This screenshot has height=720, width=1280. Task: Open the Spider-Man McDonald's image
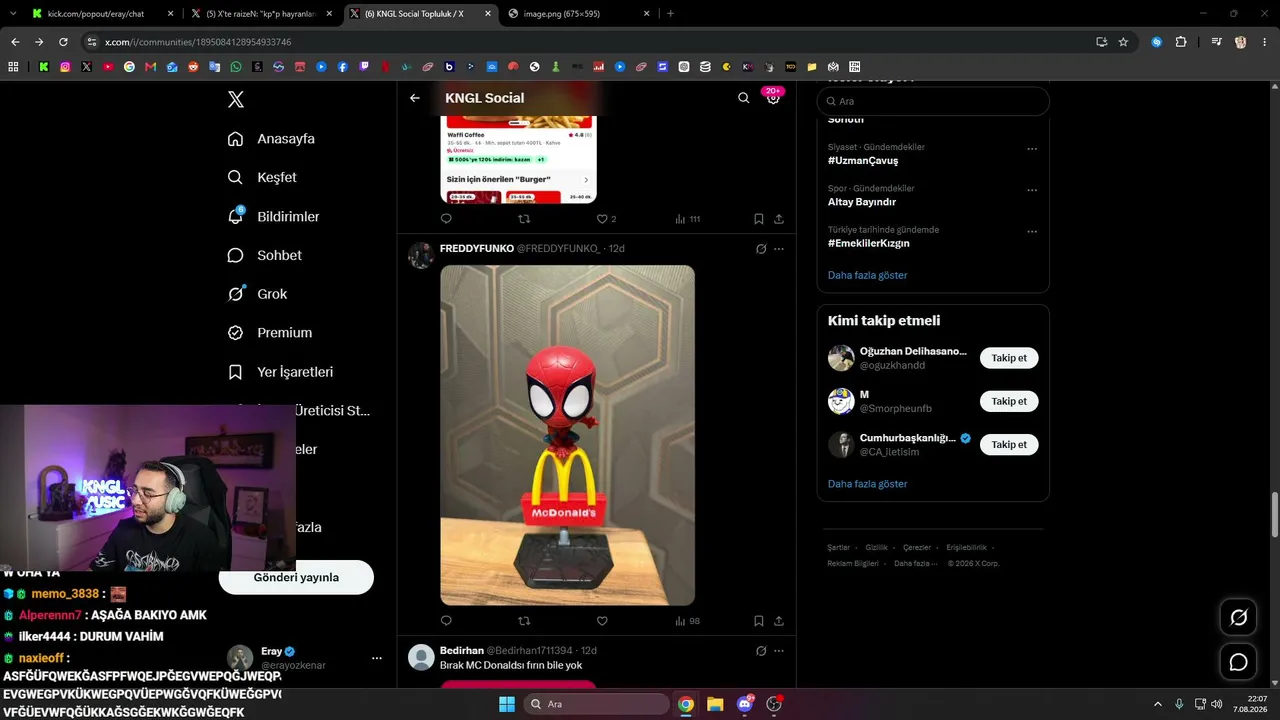567,435
